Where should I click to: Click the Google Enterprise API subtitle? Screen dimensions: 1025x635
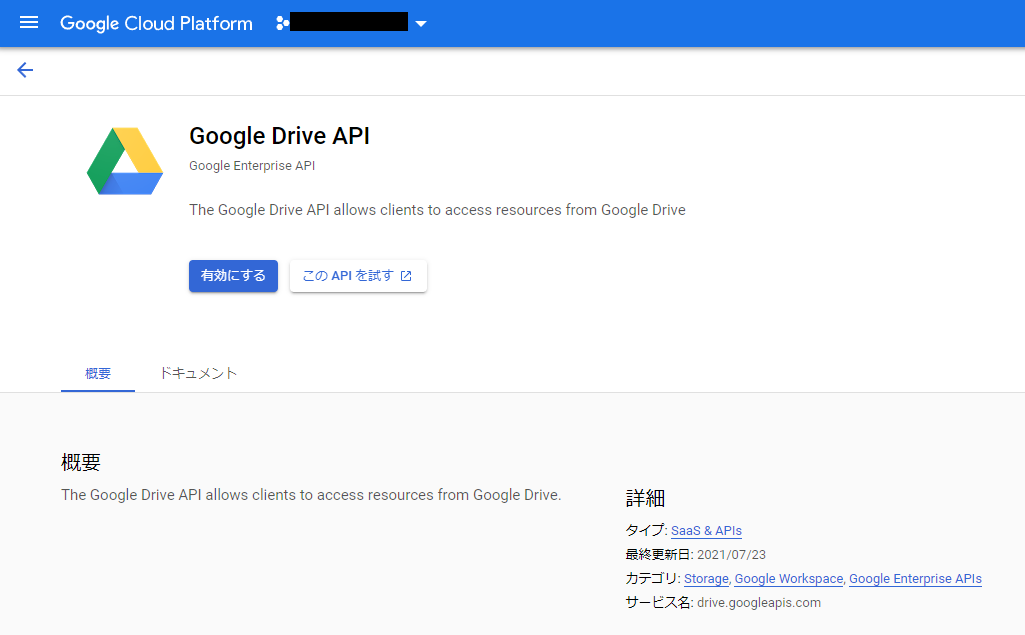click(x=252, y=166)
